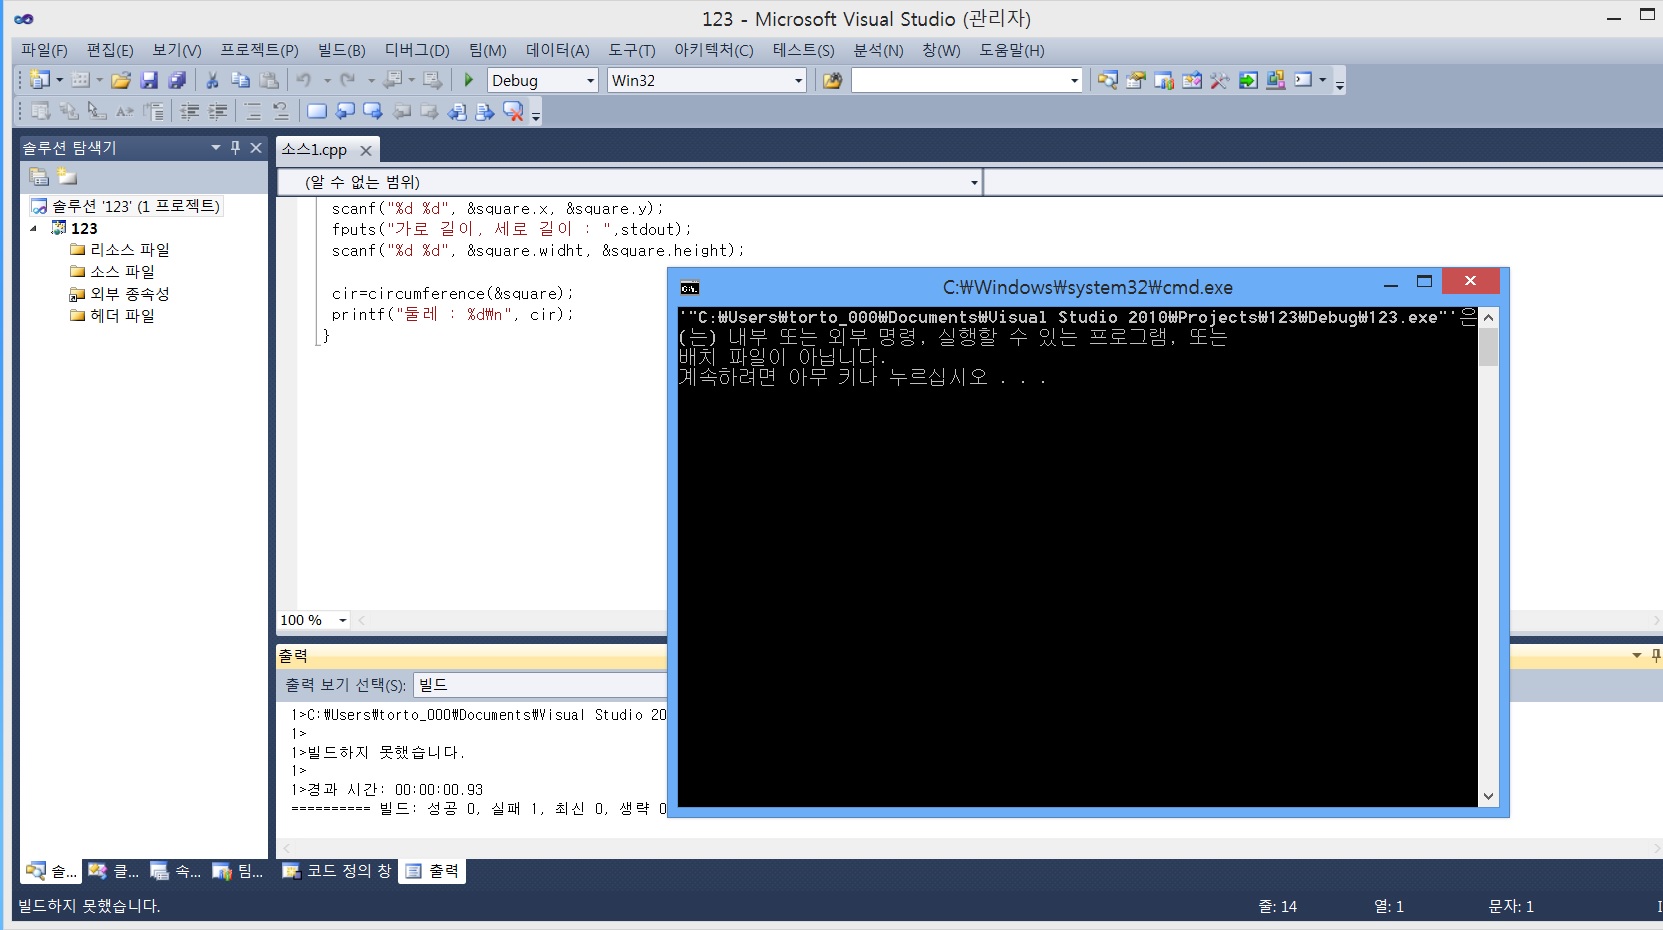This screenshot has height=930, width=1663.
Task: Click the Copy icon in the toolbar
Action: [x=240, y=80]
